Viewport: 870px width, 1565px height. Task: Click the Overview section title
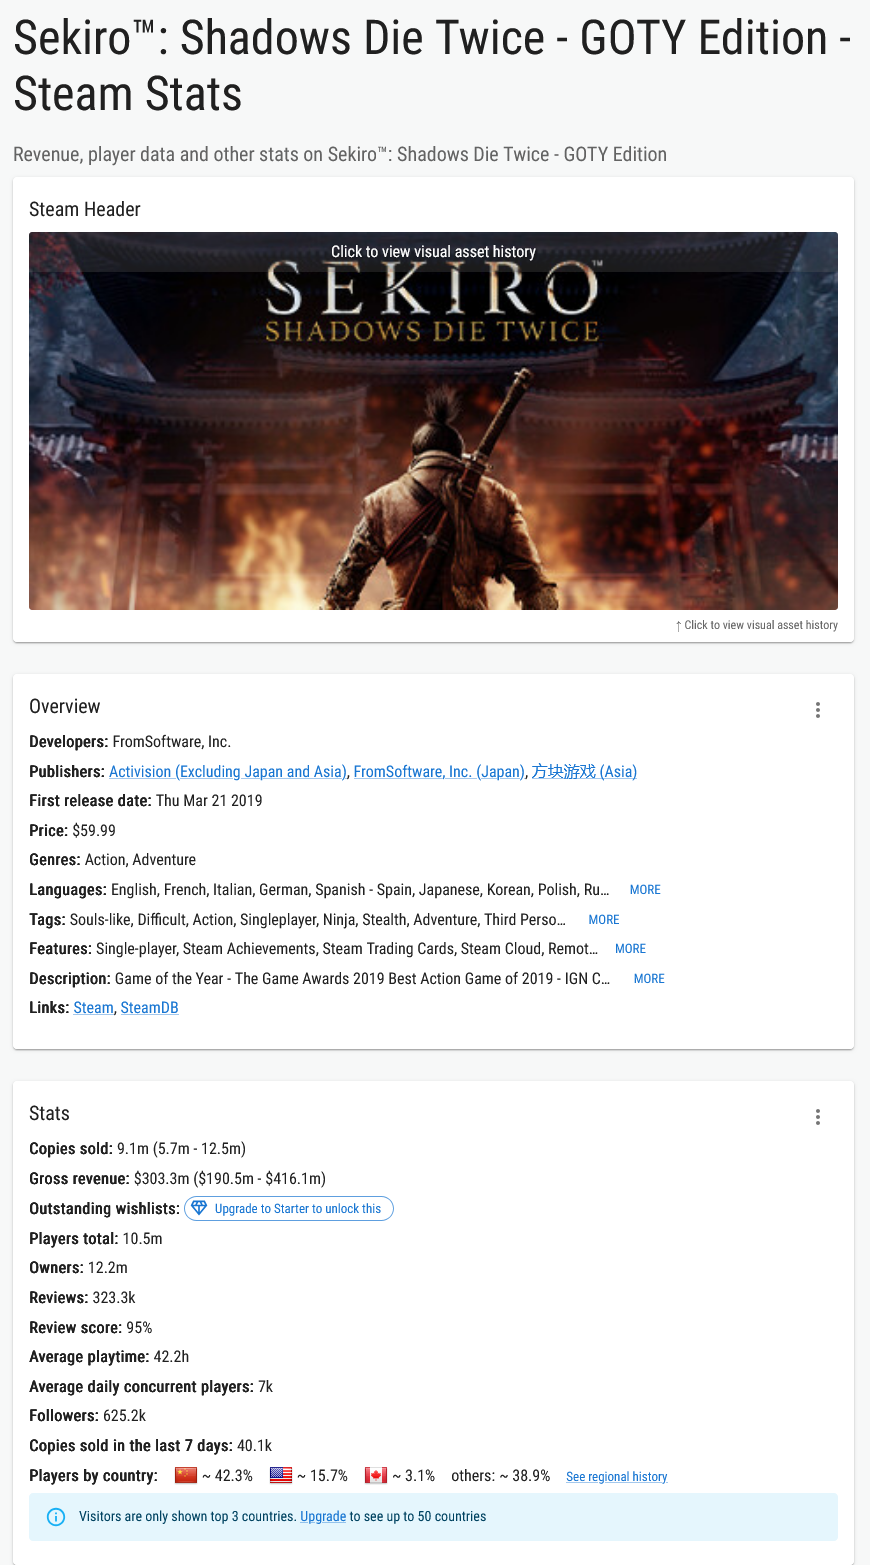tap(65, 706)
